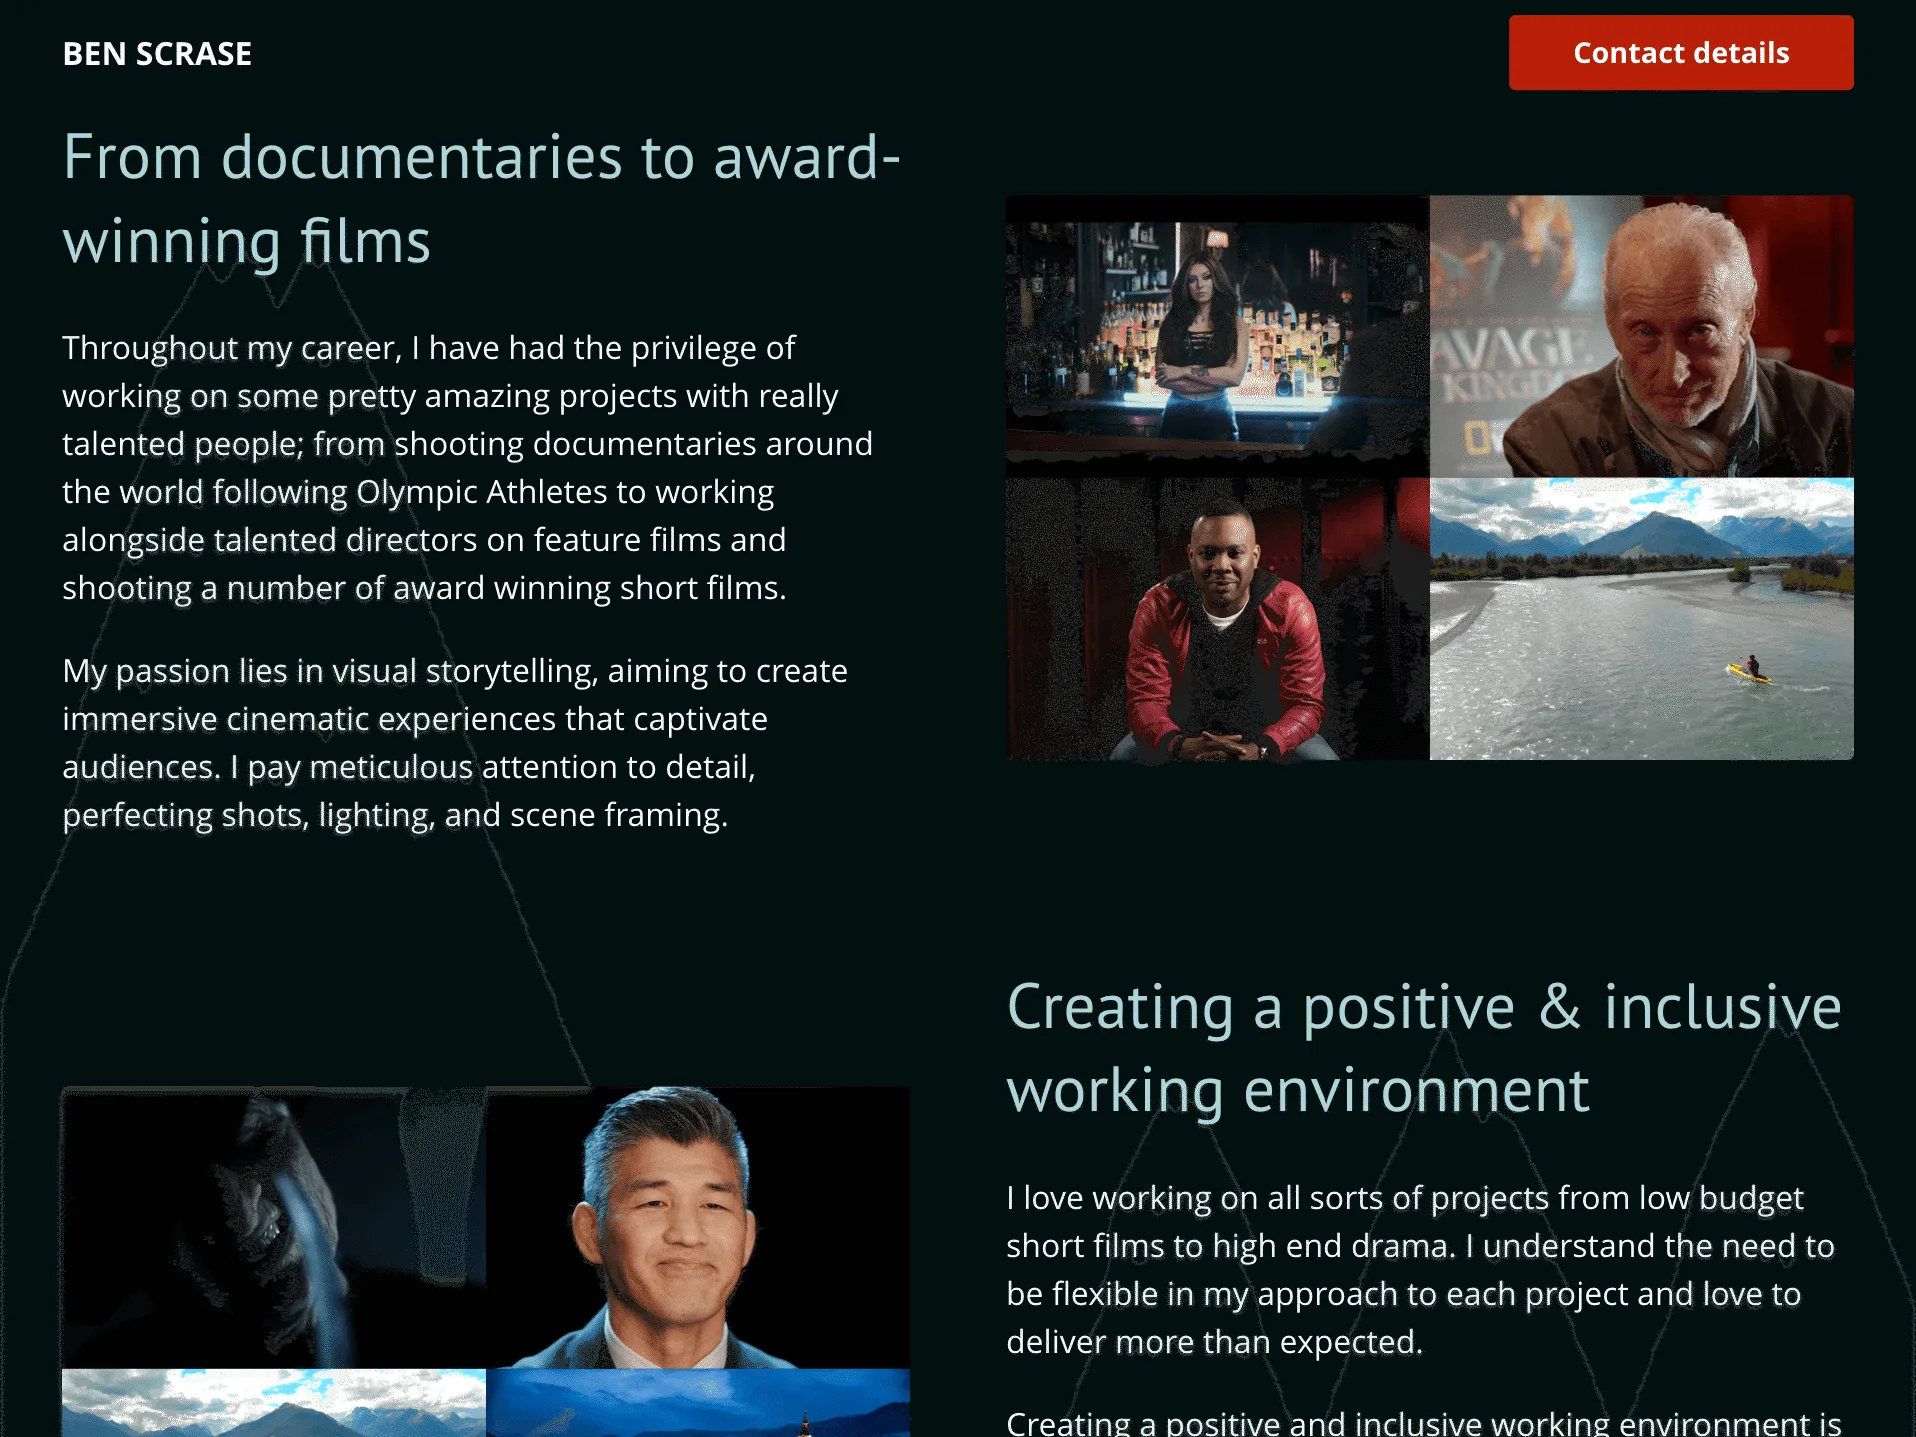Image resolution: width=1916 pixels, height=1437 pixels.
Task: Click the BEN SCRASE site logo
Action: tap(157, 54)
